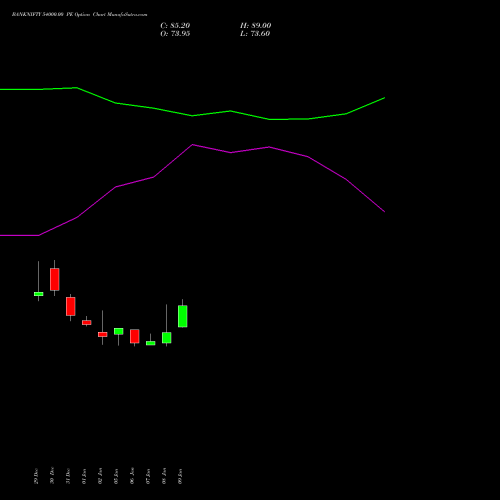This screenshot has height=500, width=500.
Task: Click the '02 Jan' date axis label
Action: click(x=100, y=476)
